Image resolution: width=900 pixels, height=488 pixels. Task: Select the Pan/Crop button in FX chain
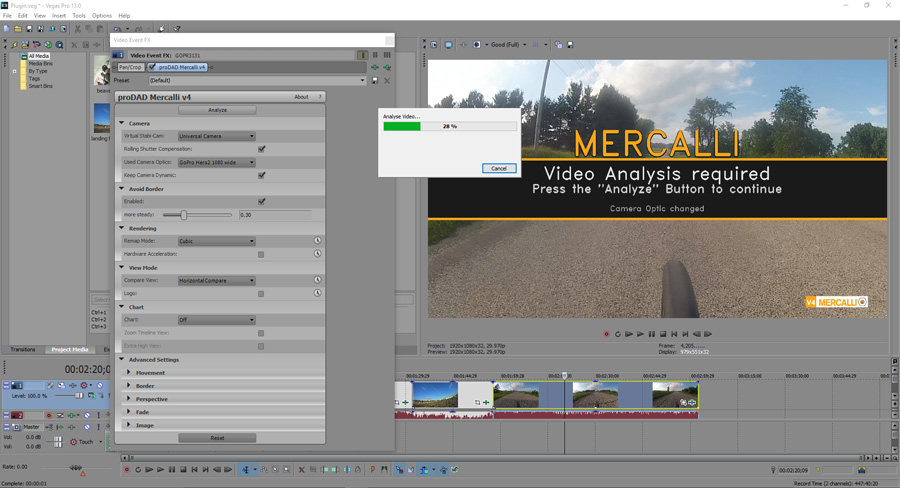click(x=130, y=68)
